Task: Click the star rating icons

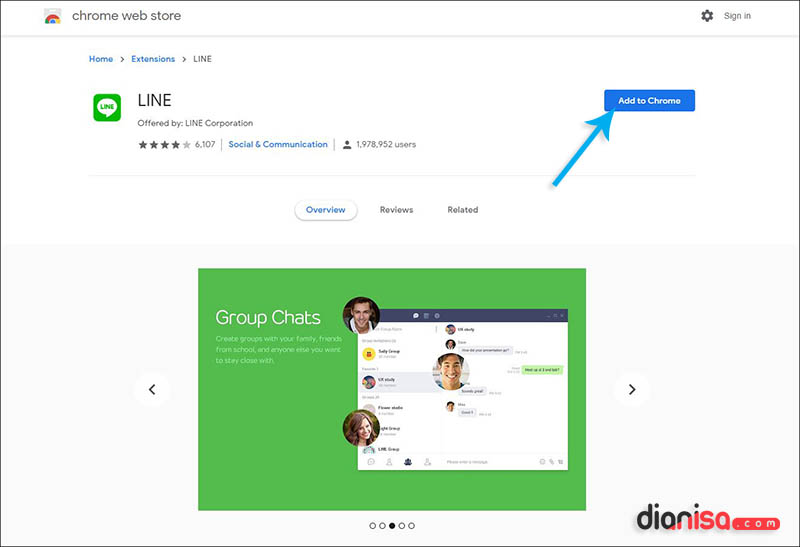Action: click(x=164, y=145)
